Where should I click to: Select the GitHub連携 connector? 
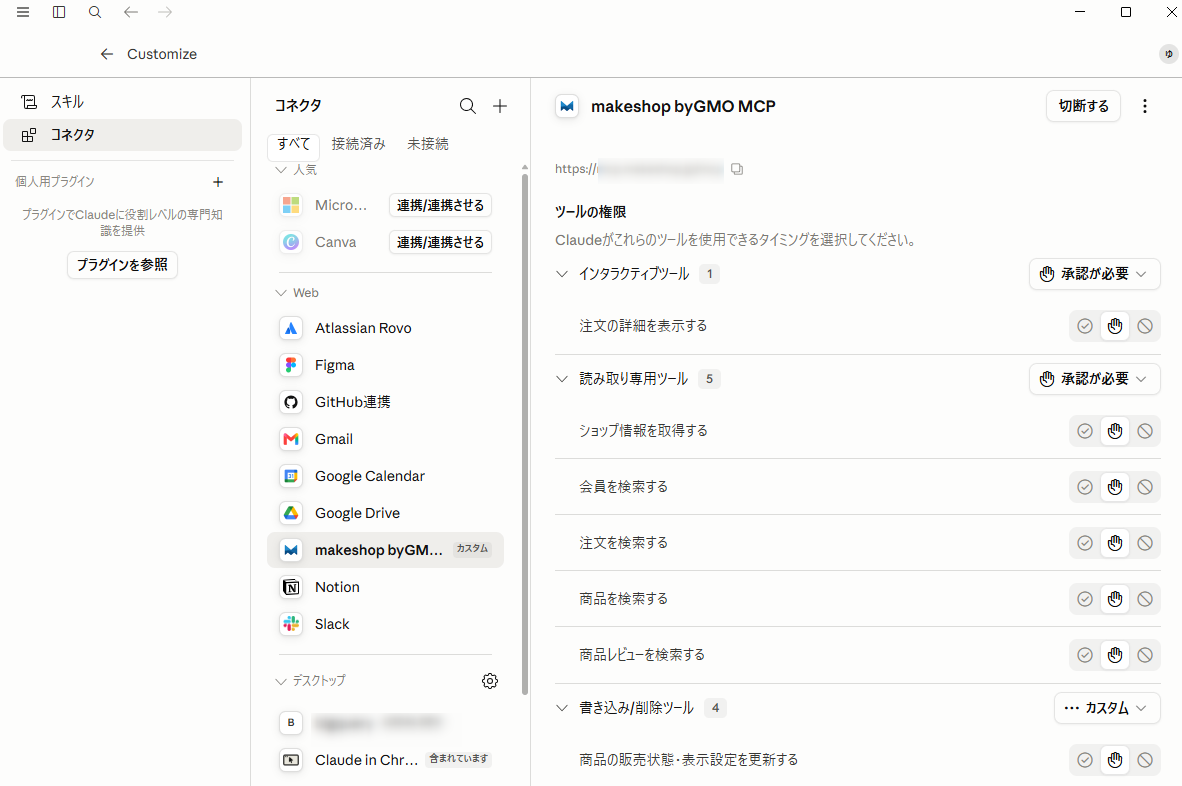pyautogui.click(x=385, y=402)
